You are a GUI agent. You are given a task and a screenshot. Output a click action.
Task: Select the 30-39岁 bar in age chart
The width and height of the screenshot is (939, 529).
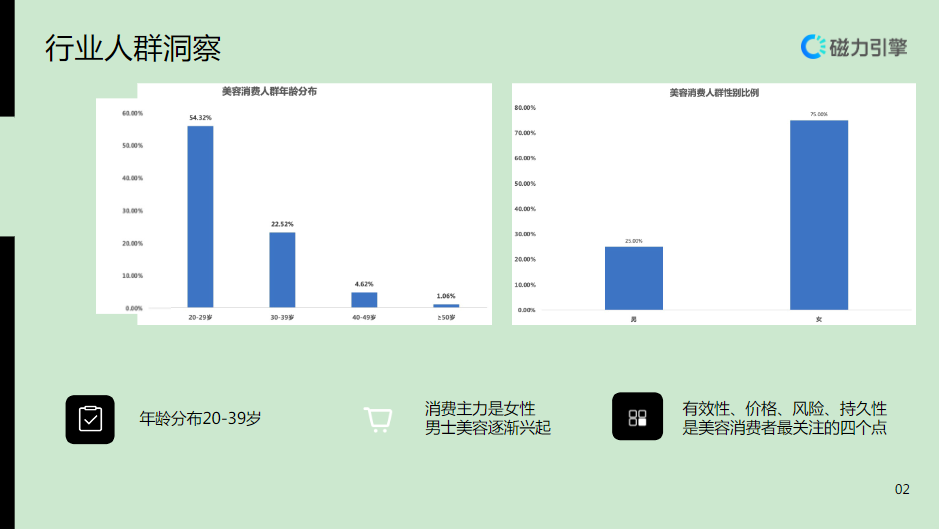tap(282, 269)
